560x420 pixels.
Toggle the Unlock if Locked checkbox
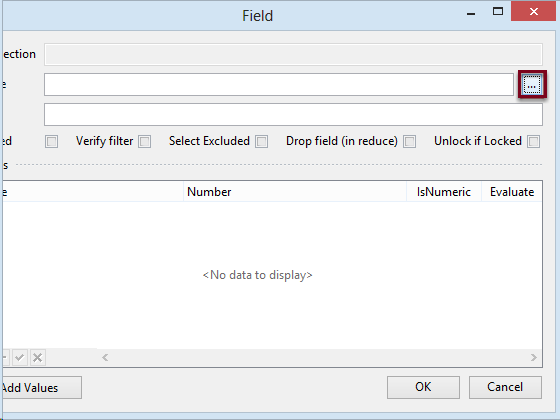534,142
